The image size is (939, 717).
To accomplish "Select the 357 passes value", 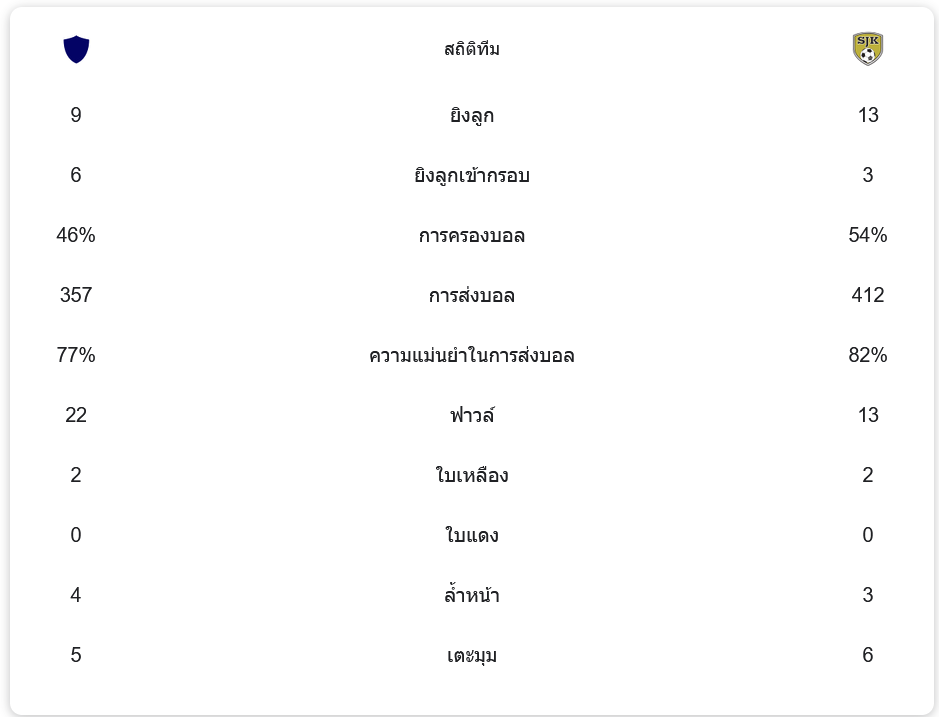I will [76, 295].
